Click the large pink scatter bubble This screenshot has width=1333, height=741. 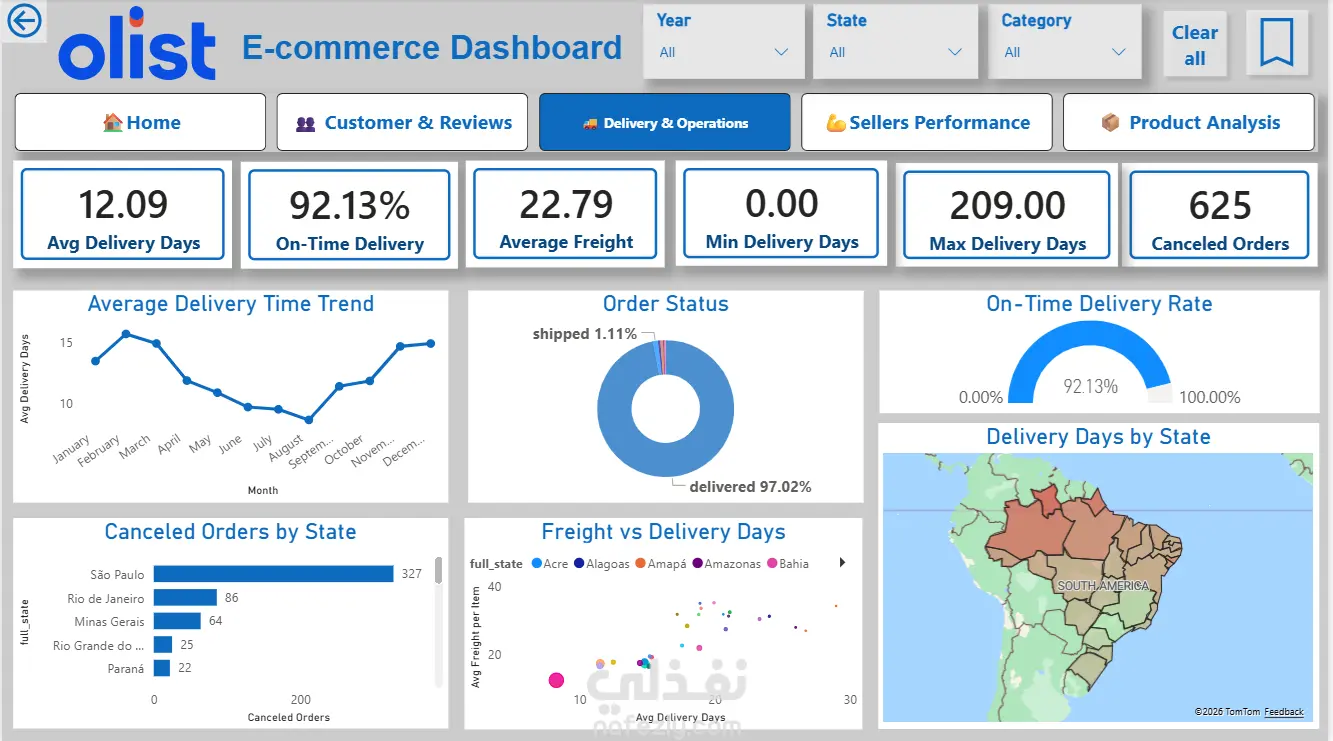pos(556,680)
